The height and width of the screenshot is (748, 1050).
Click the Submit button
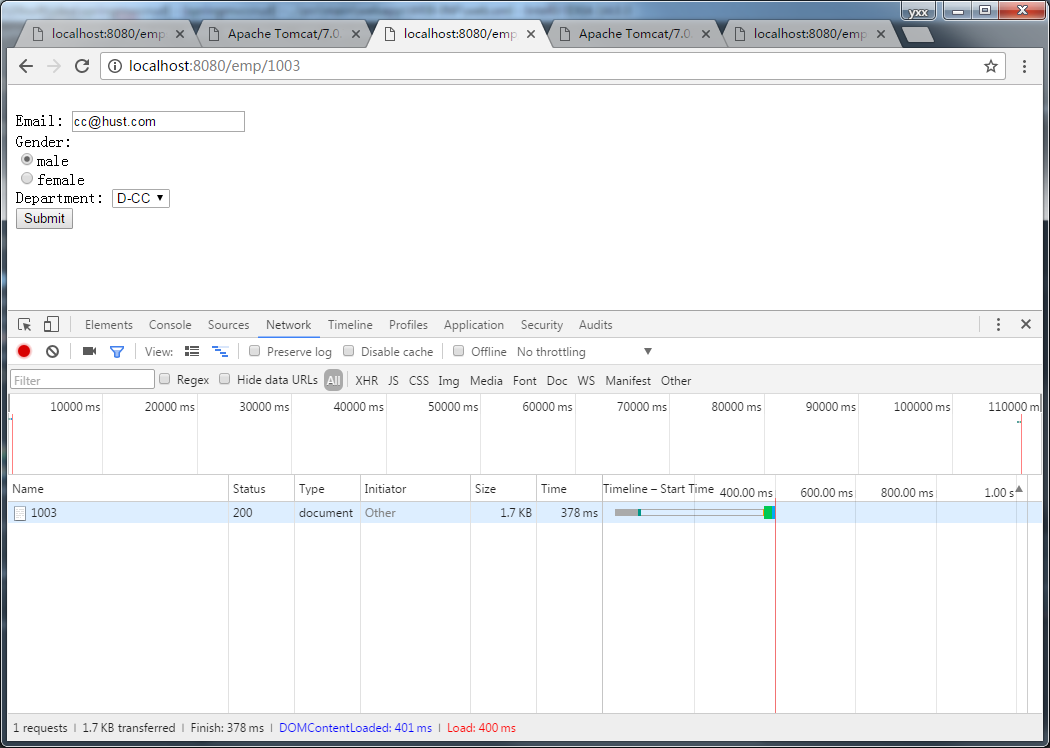point(44,218)
